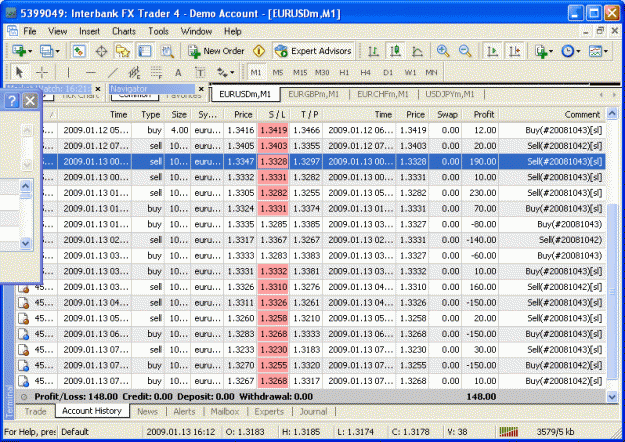Select the Trendline drawing tool
Viewport: 625px width, 442px height.
(113, 73)
